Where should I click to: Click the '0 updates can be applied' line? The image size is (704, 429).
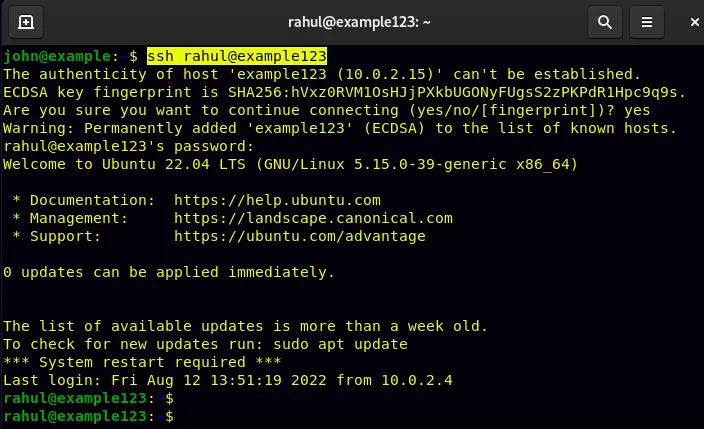click(x=169, y=272)
